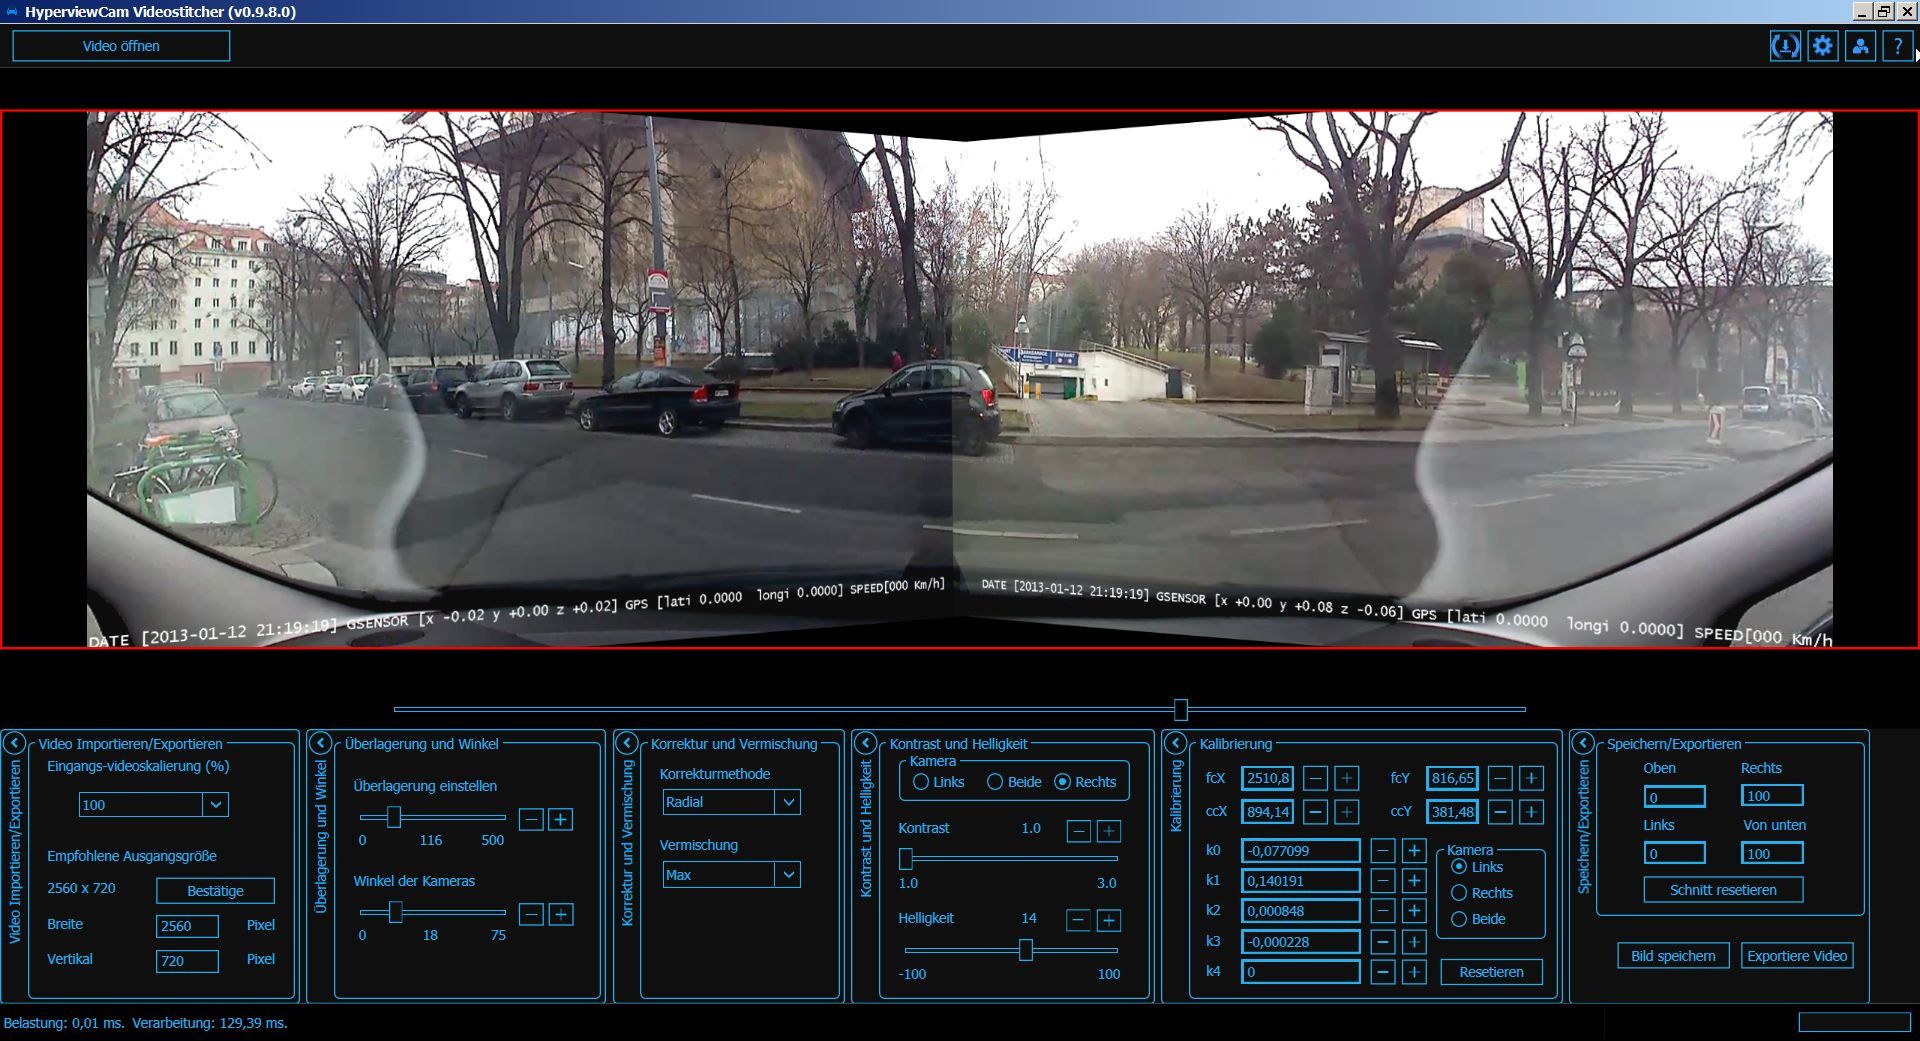Increase Helligkeit with plus button
This screenshot has height=1041, width=1920.
pyautogui.click(x=1109, y=920)
